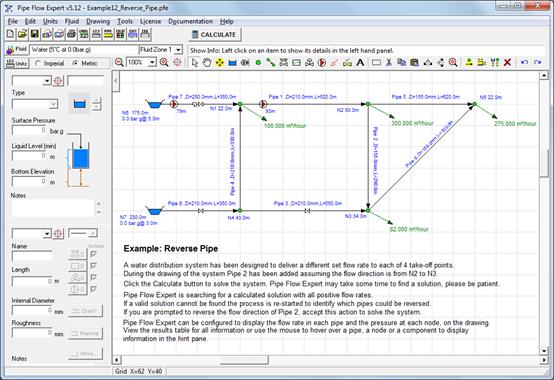
Task: Open the node selector dropdown at panel top
Action: (47, 81)
